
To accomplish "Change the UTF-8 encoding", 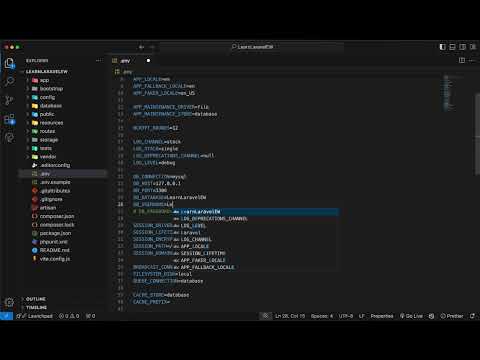I will point(346,316).
